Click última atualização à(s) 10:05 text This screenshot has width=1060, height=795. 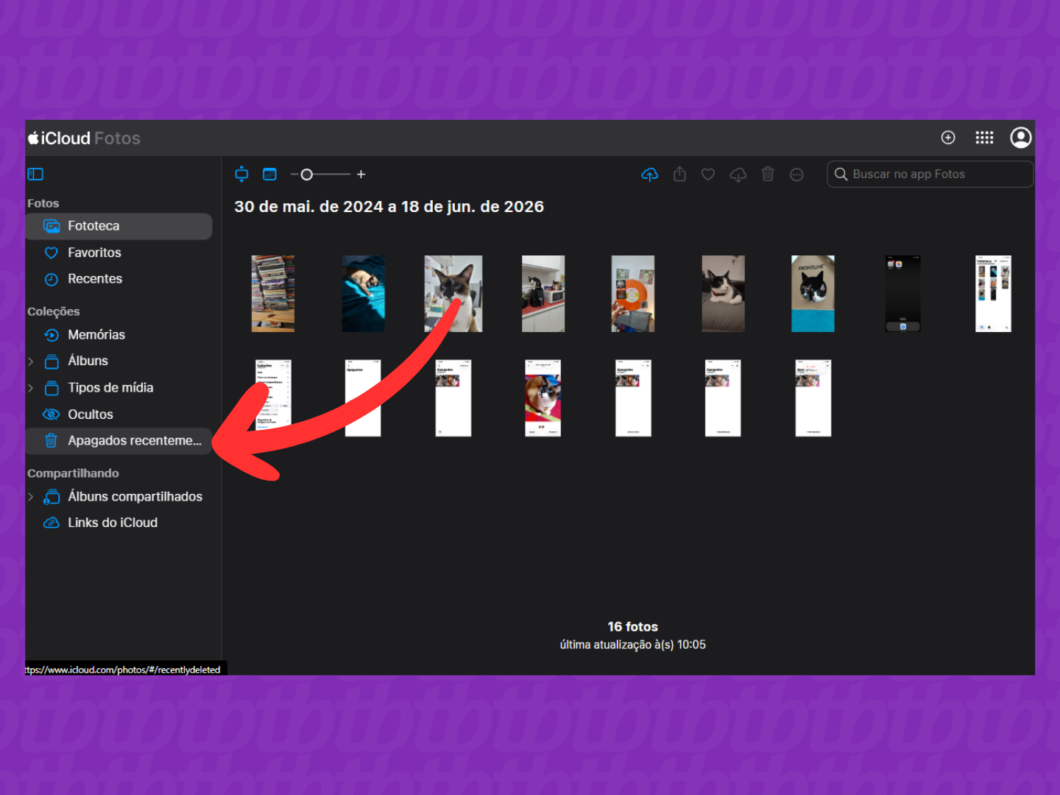(633, 645)
